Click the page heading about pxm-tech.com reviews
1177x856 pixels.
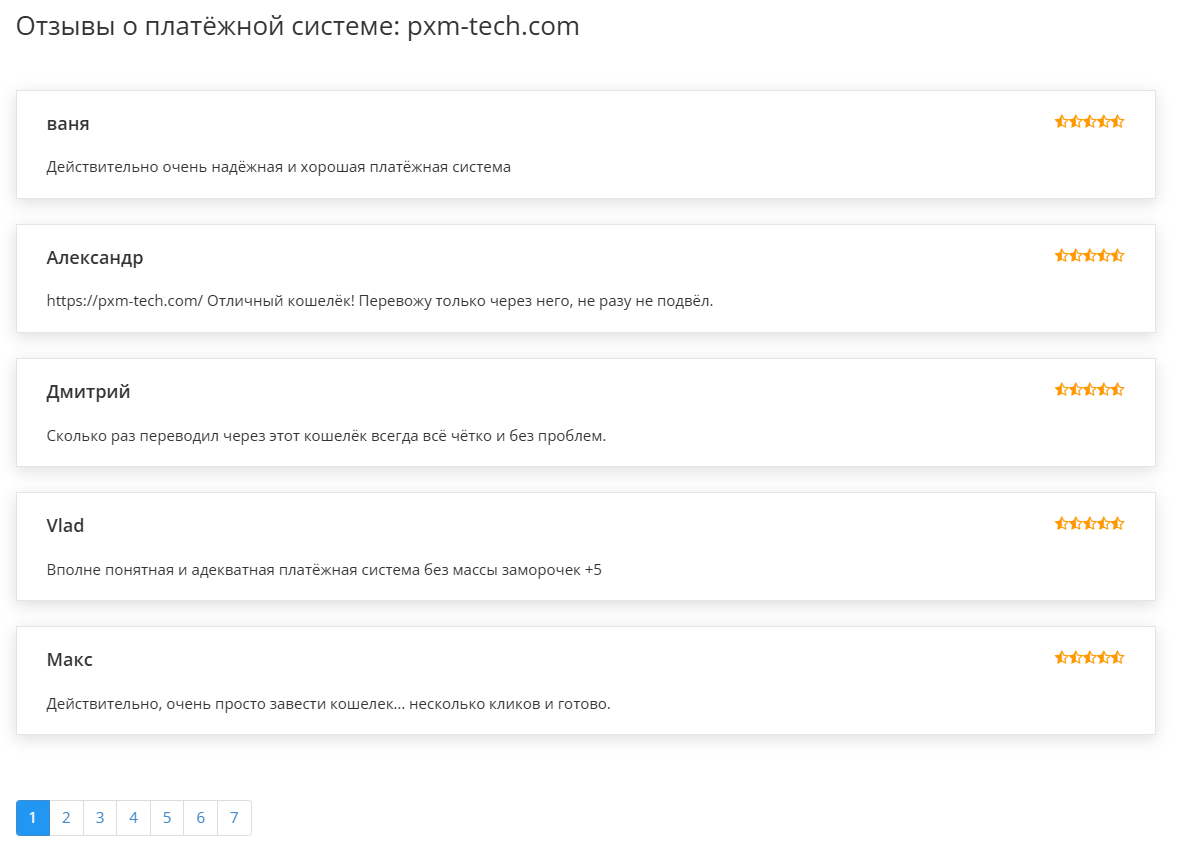pos(298,26)
